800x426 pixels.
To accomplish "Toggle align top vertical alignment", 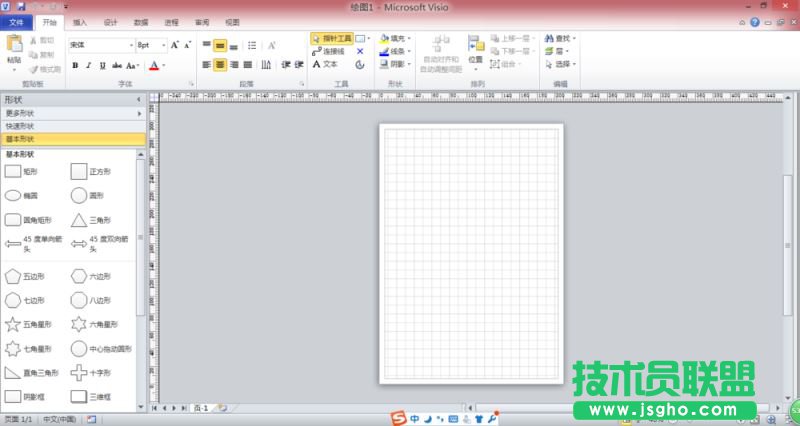I will (207, 45).
